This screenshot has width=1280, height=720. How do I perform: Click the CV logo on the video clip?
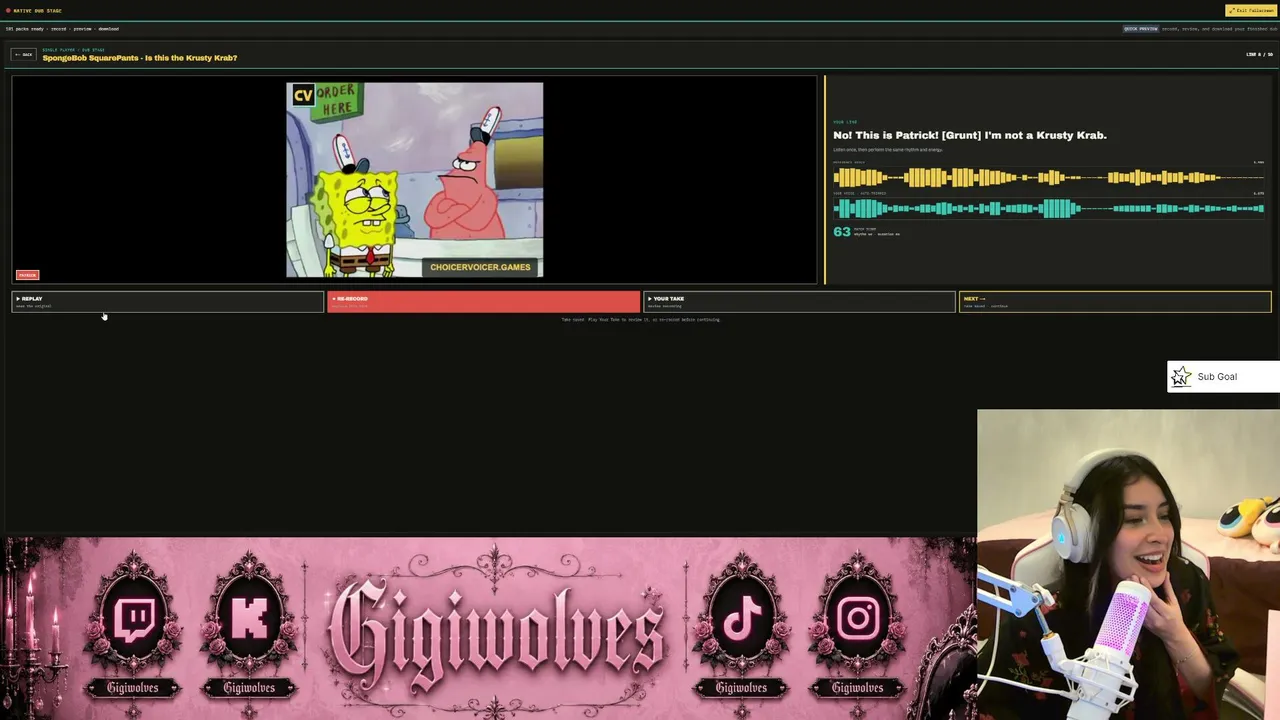(303, 95)
